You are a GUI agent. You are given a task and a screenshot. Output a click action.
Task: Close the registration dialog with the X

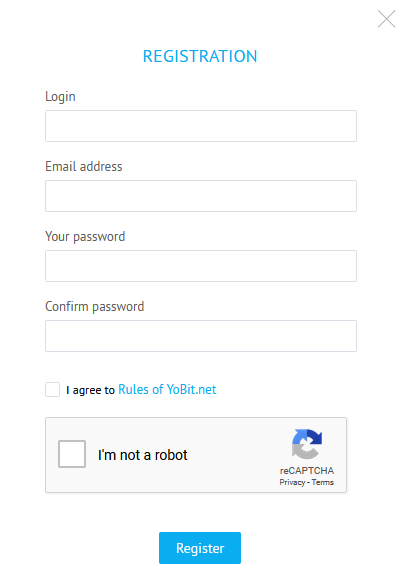387,19
